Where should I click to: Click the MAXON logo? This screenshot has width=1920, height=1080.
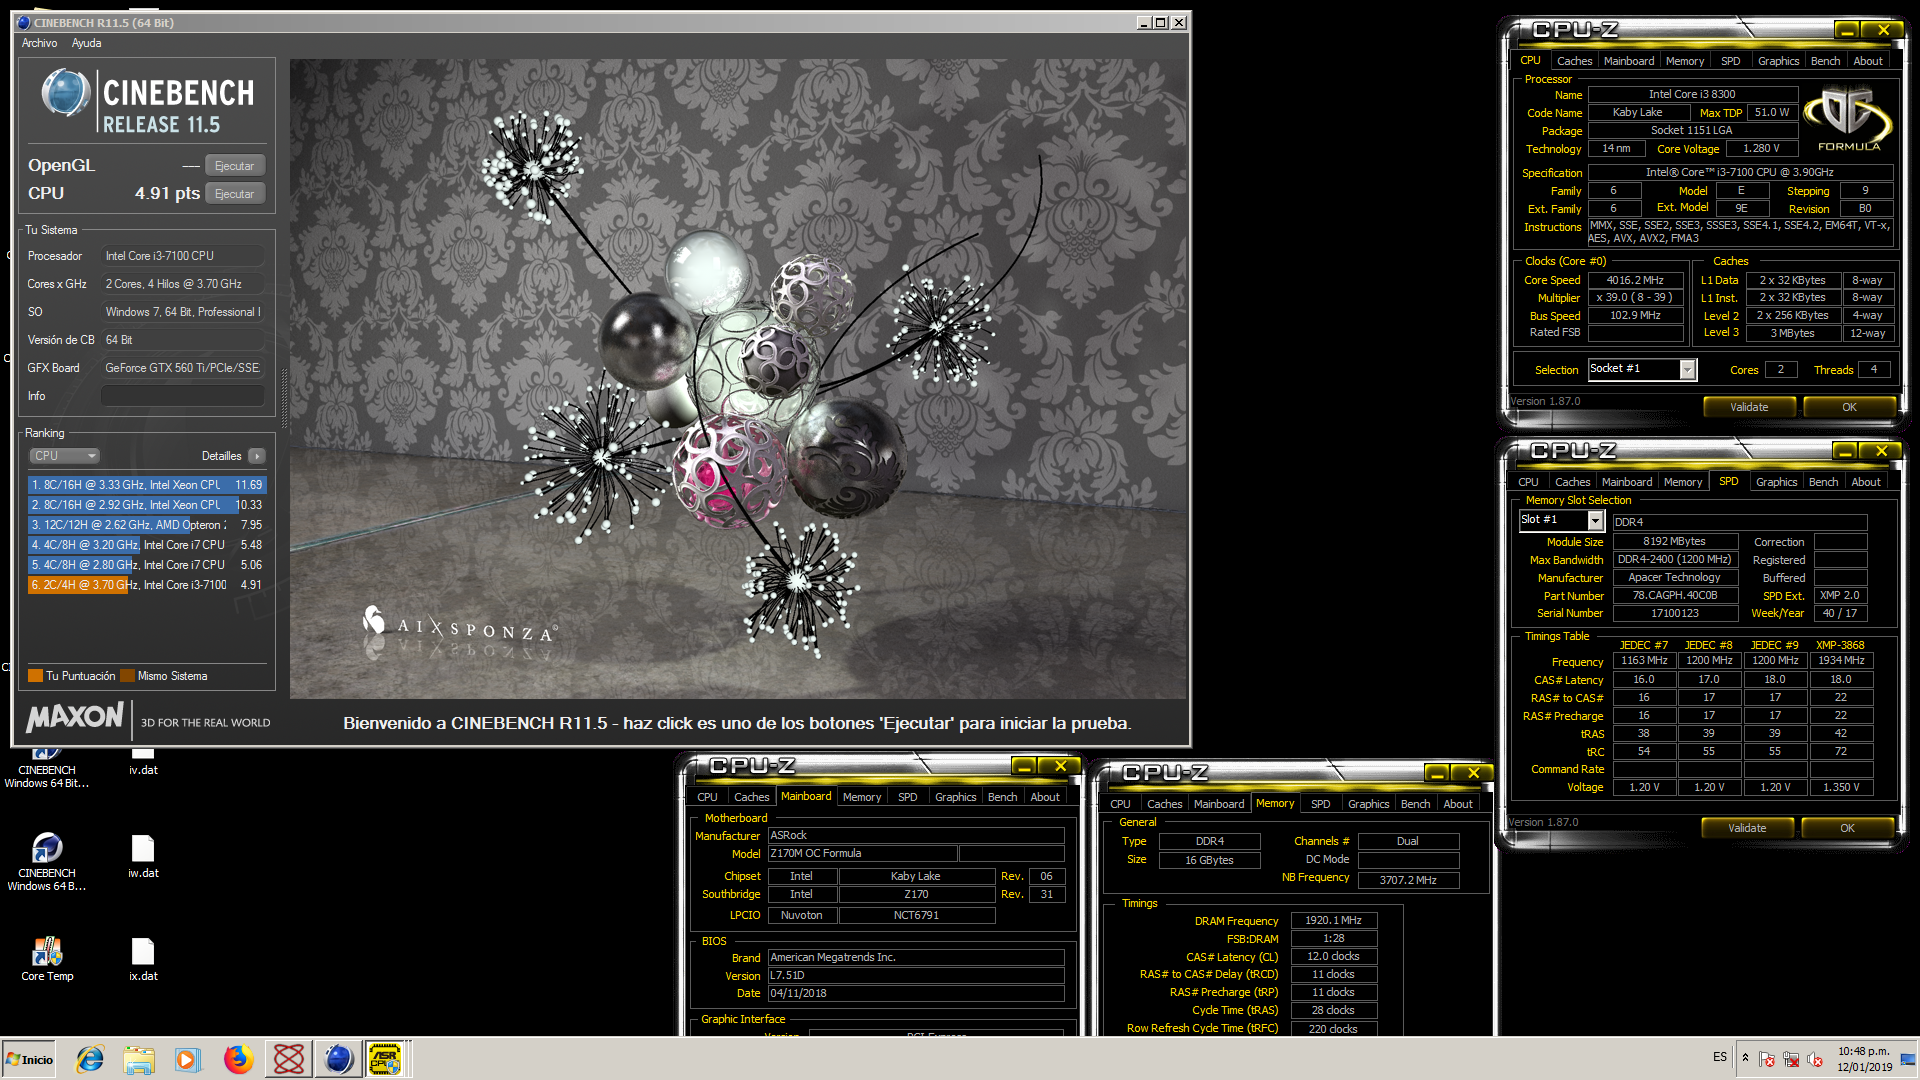click(75, 717)
